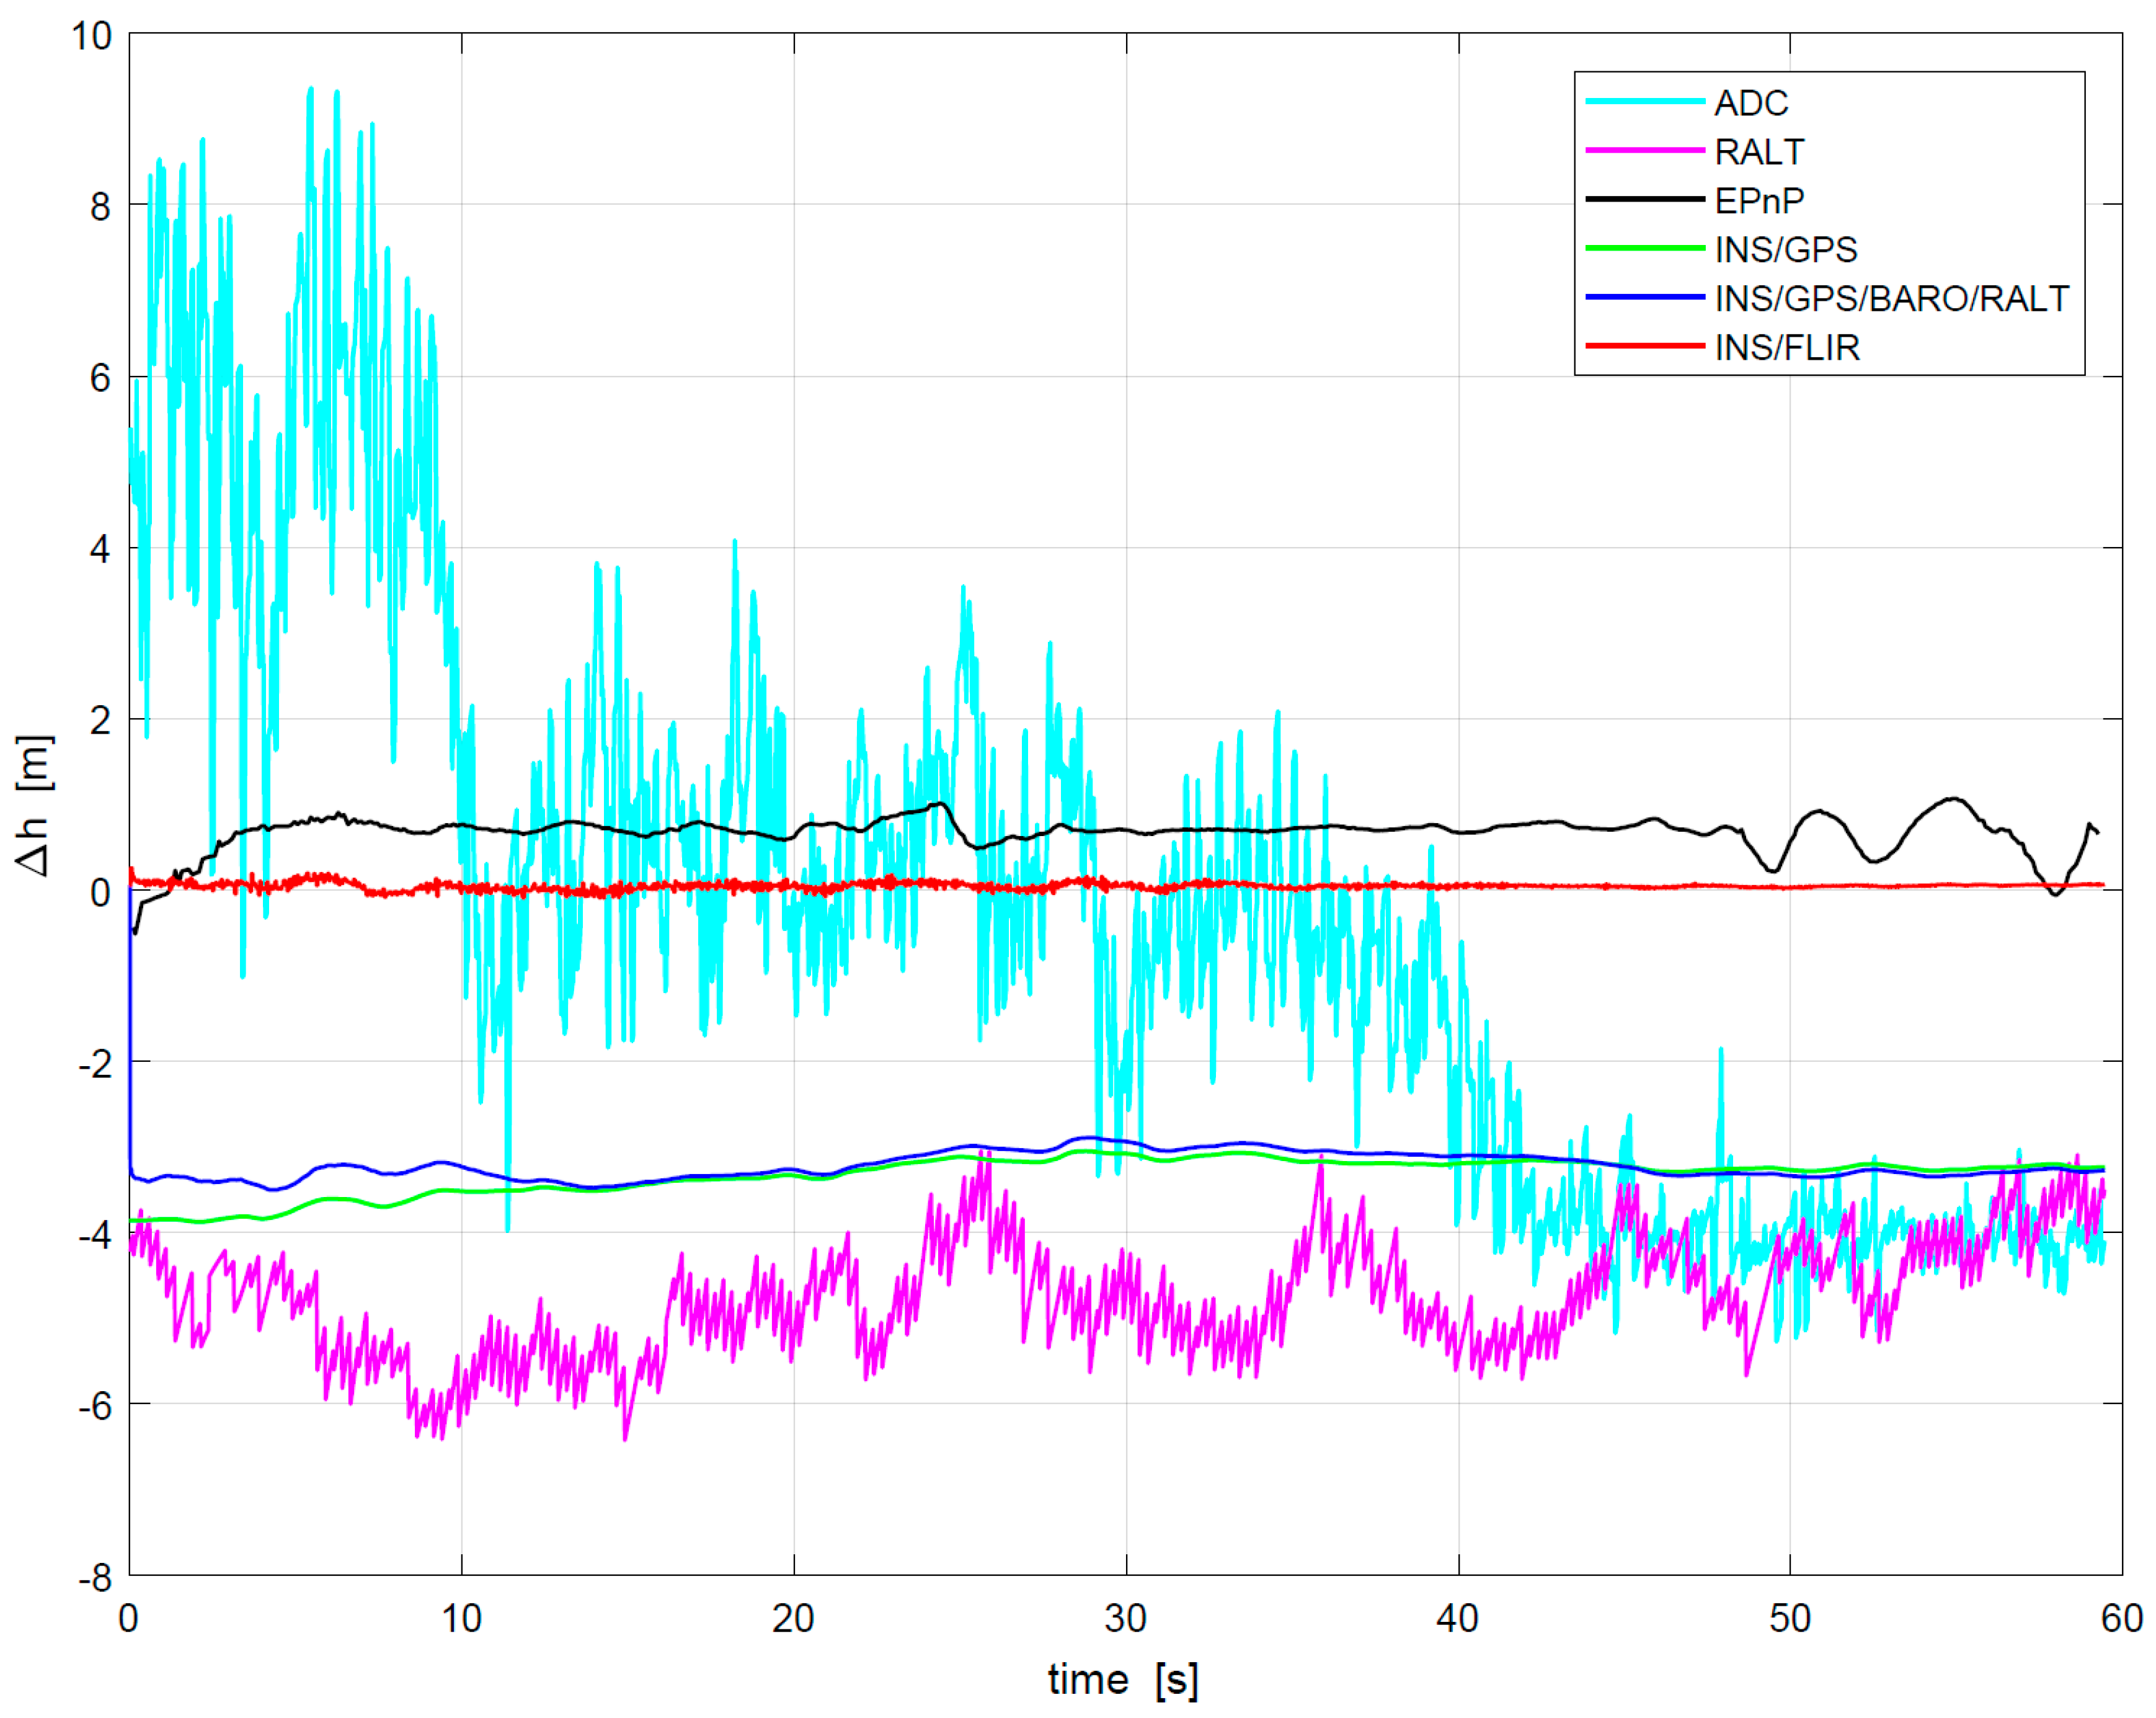Click x-axis tick label 20
The image size is (2156, 1718).
click(x=793, y=1618)
